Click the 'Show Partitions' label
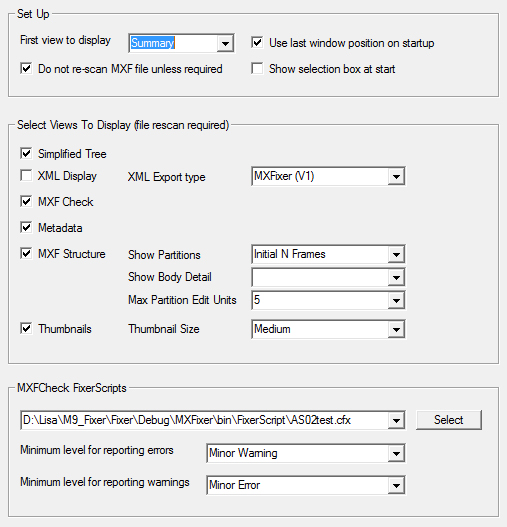 164,255
